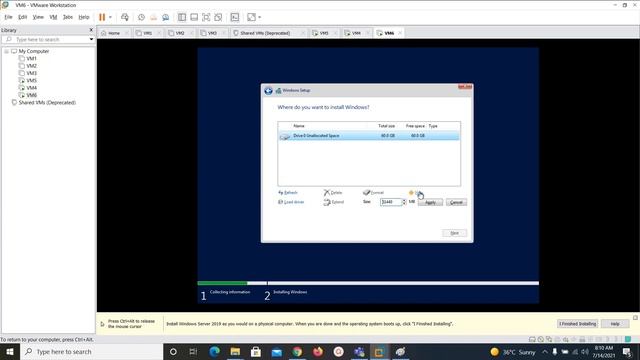Click the Windows Start button

click(10, 351)
